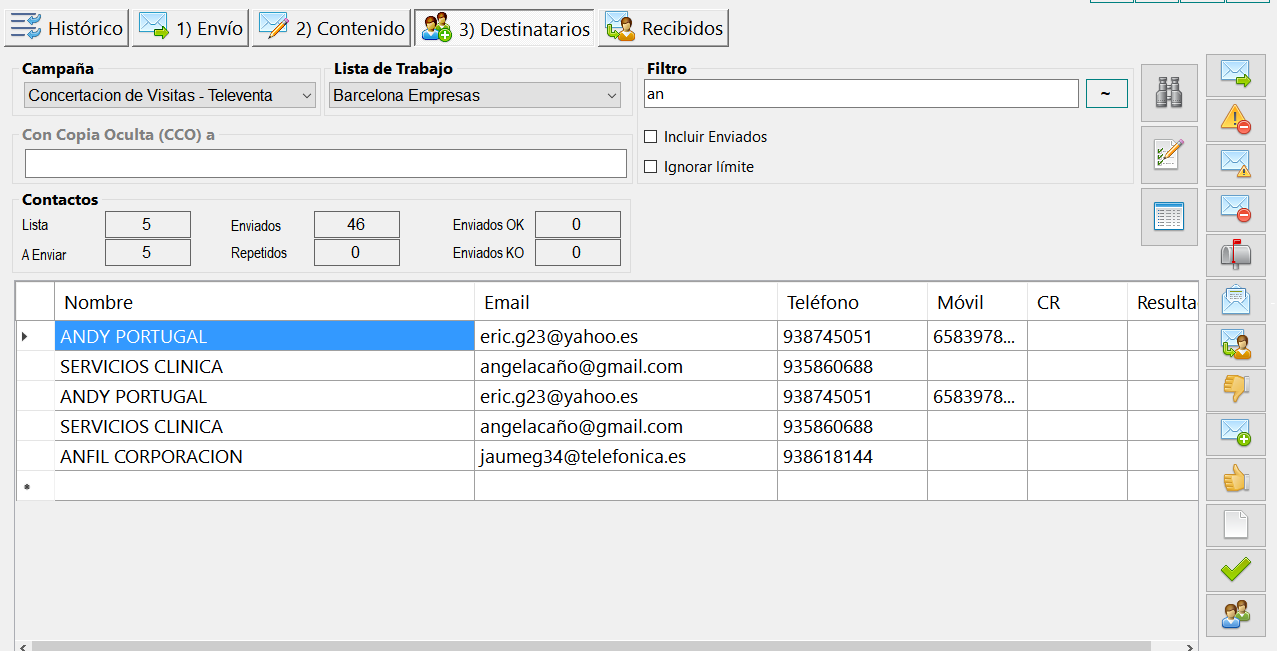1277x651 pixels.
Task: Open the Recibidos tab
Action: point(664,29)
